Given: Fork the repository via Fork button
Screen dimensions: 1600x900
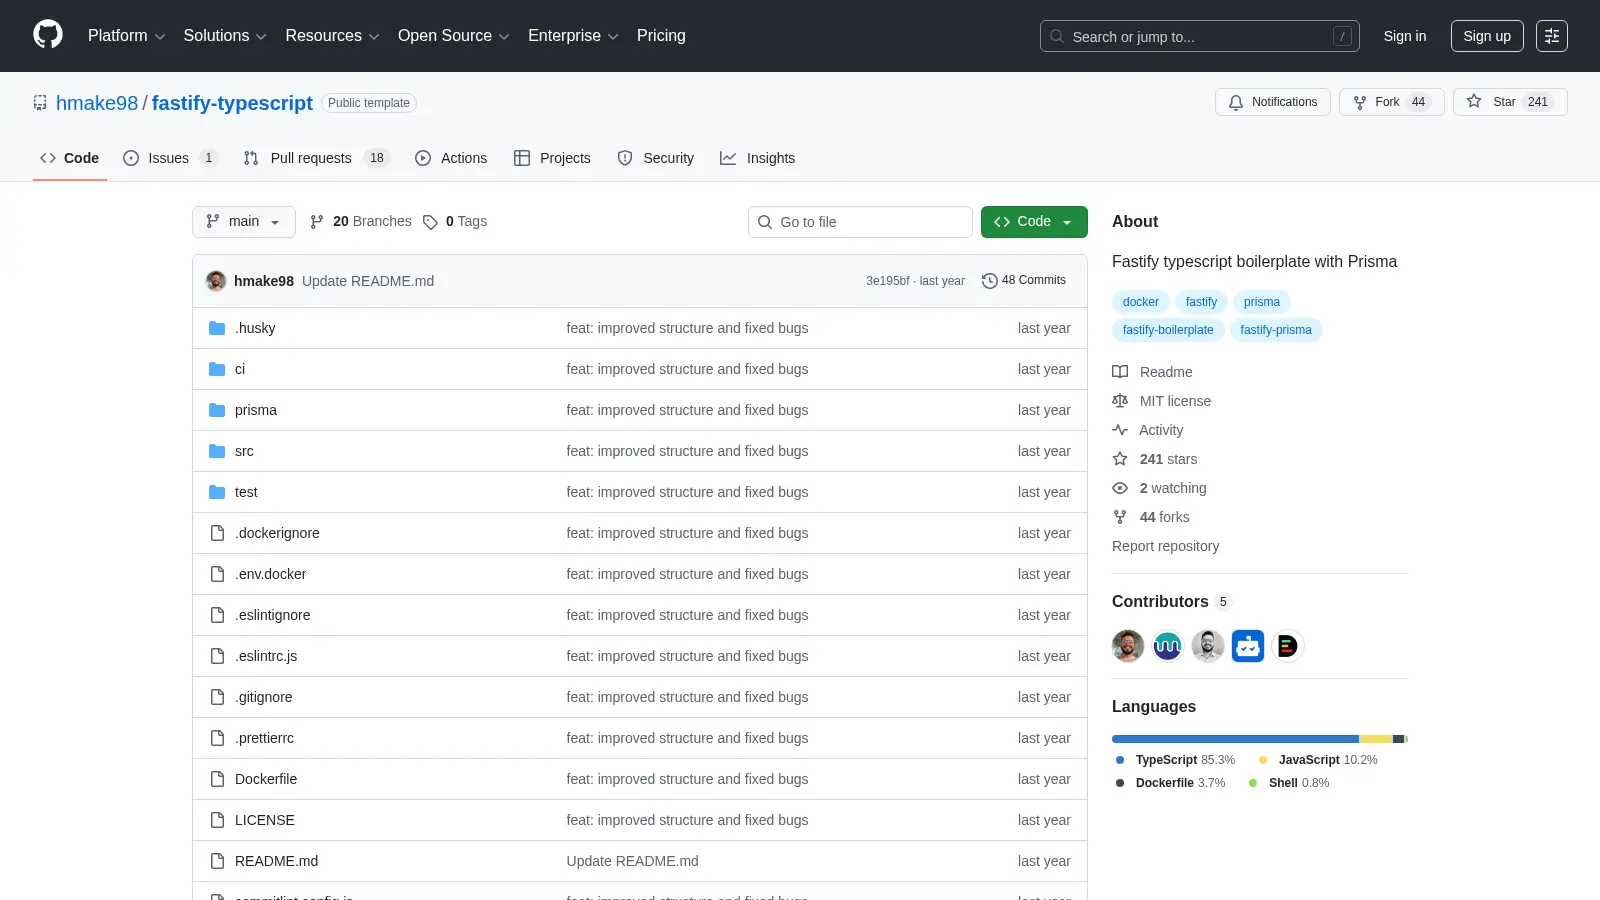Looking at the screenshot, I should click(1391, 102).
